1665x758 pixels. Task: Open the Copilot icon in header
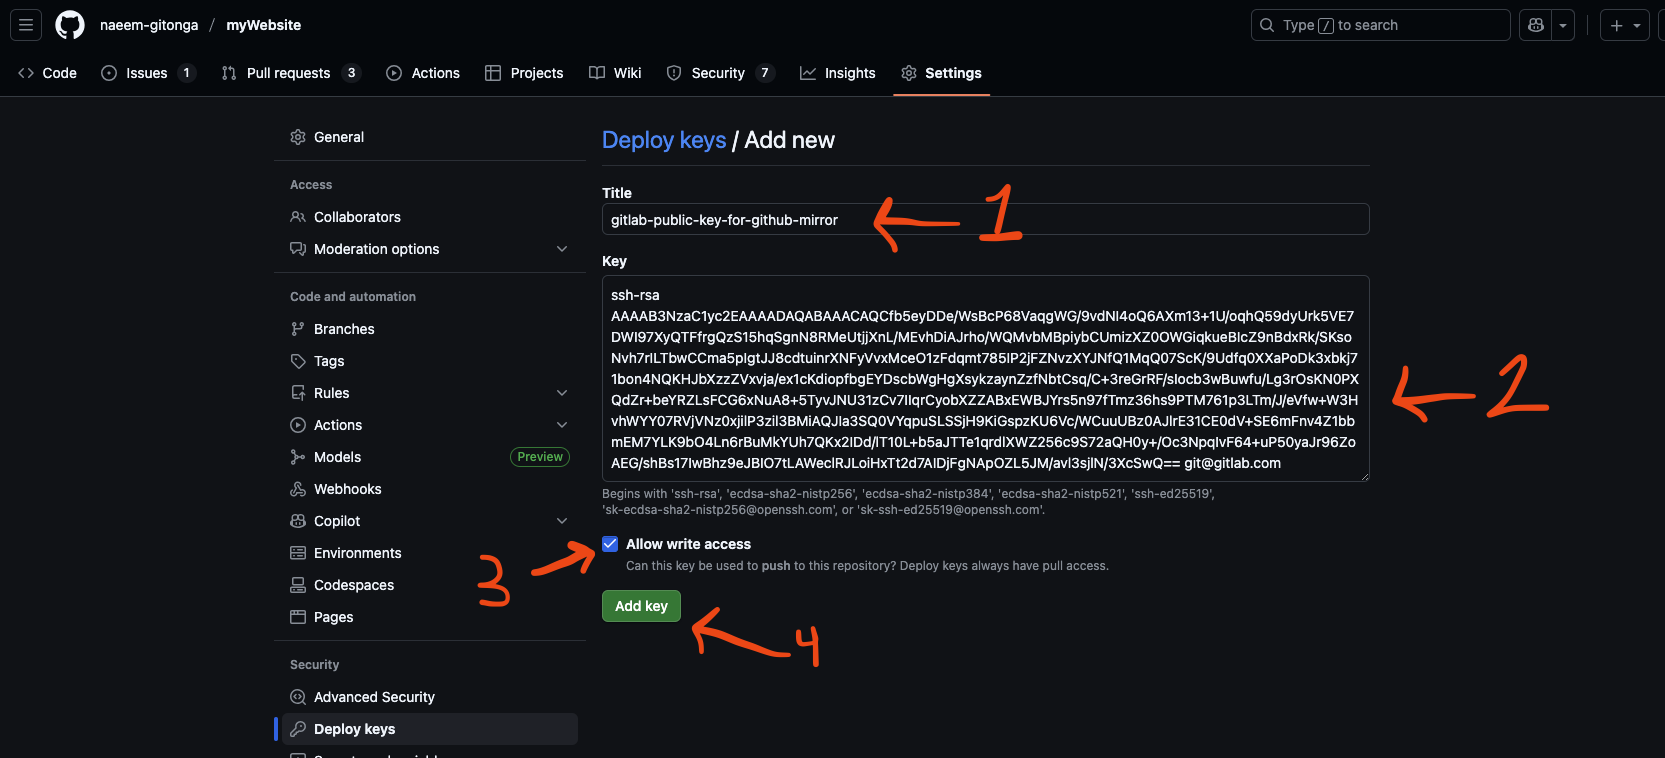click(1536, 25)
